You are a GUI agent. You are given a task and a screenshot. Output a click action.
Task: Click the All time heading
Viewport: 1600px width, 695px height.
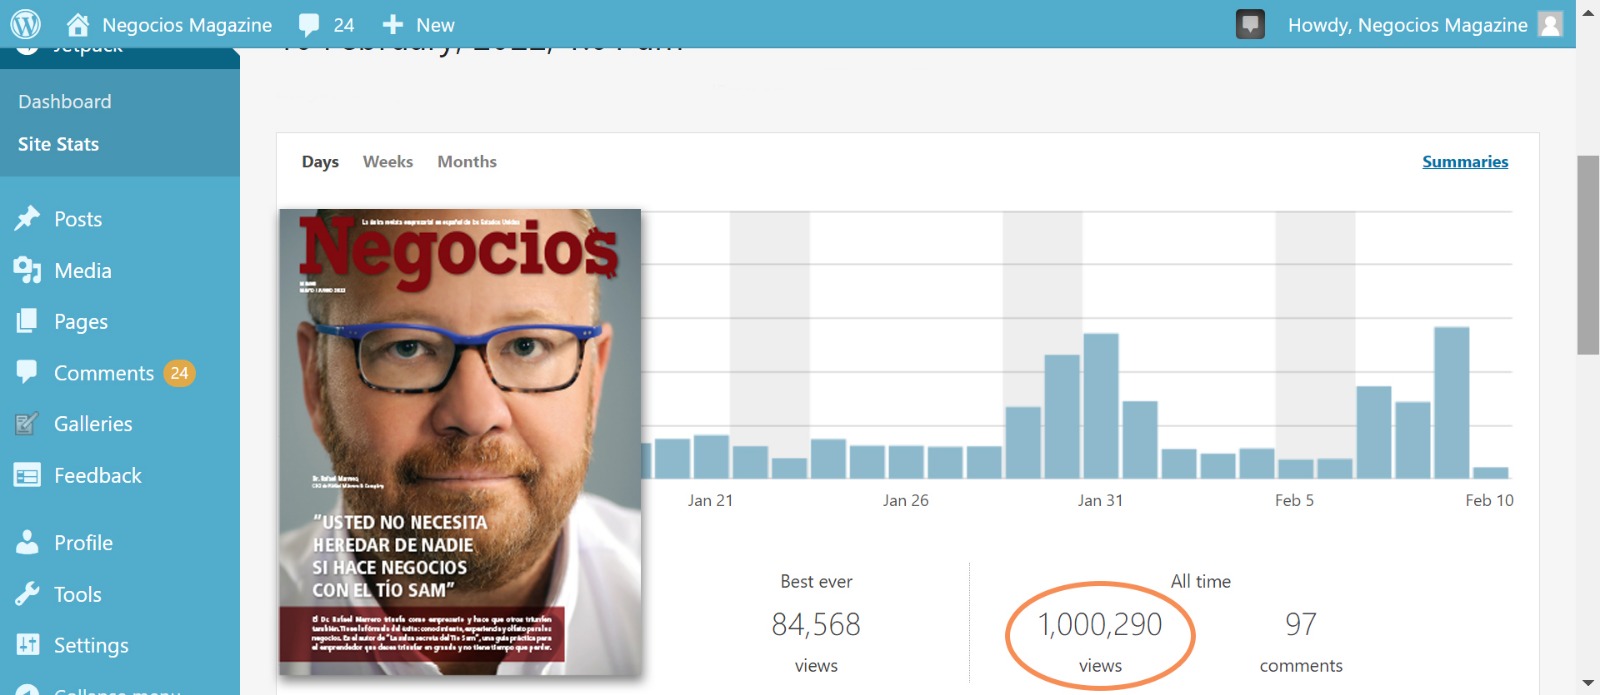(x=1201, y=581)
